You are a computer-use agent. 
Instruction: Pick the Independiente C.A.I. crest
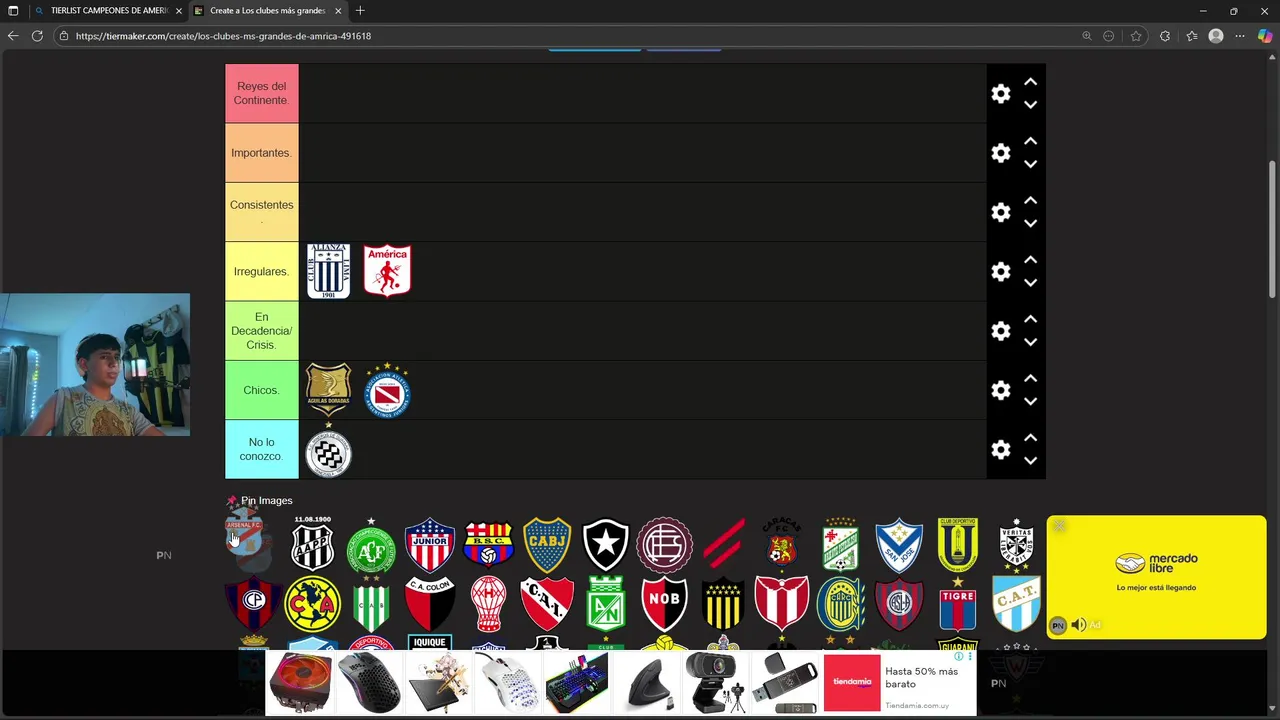547,603
